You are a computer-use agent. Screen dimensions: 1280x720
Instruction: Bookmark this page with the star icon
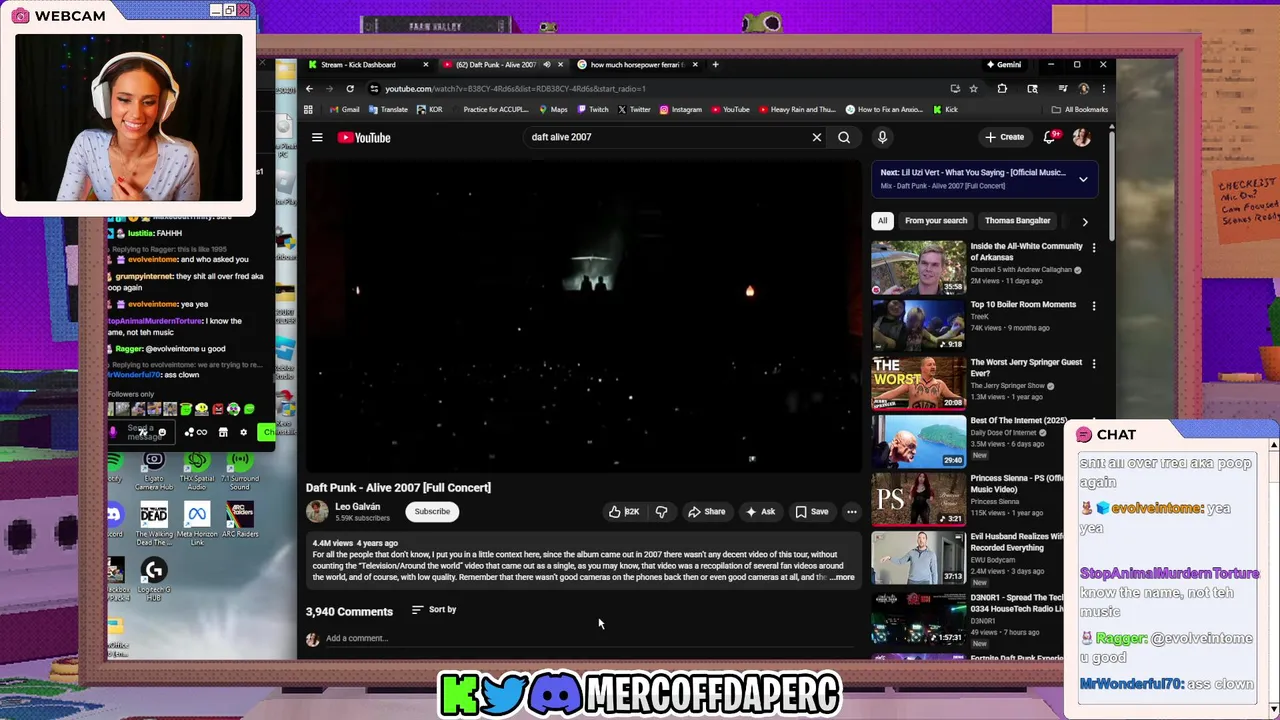coord(974,88)
